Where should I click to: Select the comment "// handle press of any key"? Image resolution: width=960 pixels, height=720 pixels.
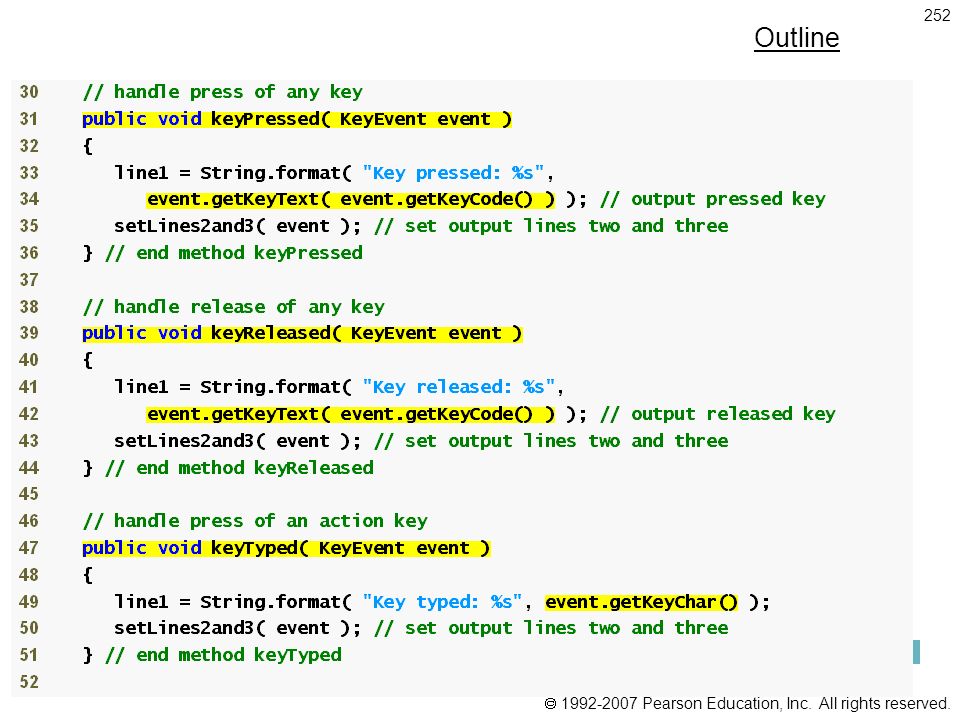coord(222,92)
